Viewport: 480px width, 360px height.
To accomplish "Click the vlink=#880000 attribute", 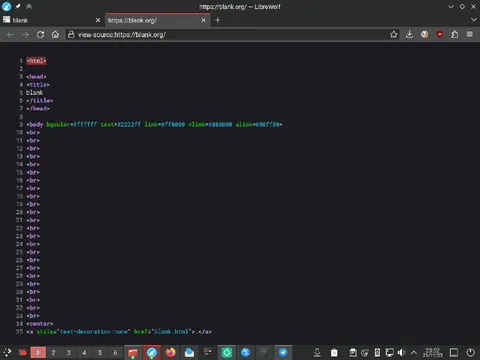I will 210,124.
